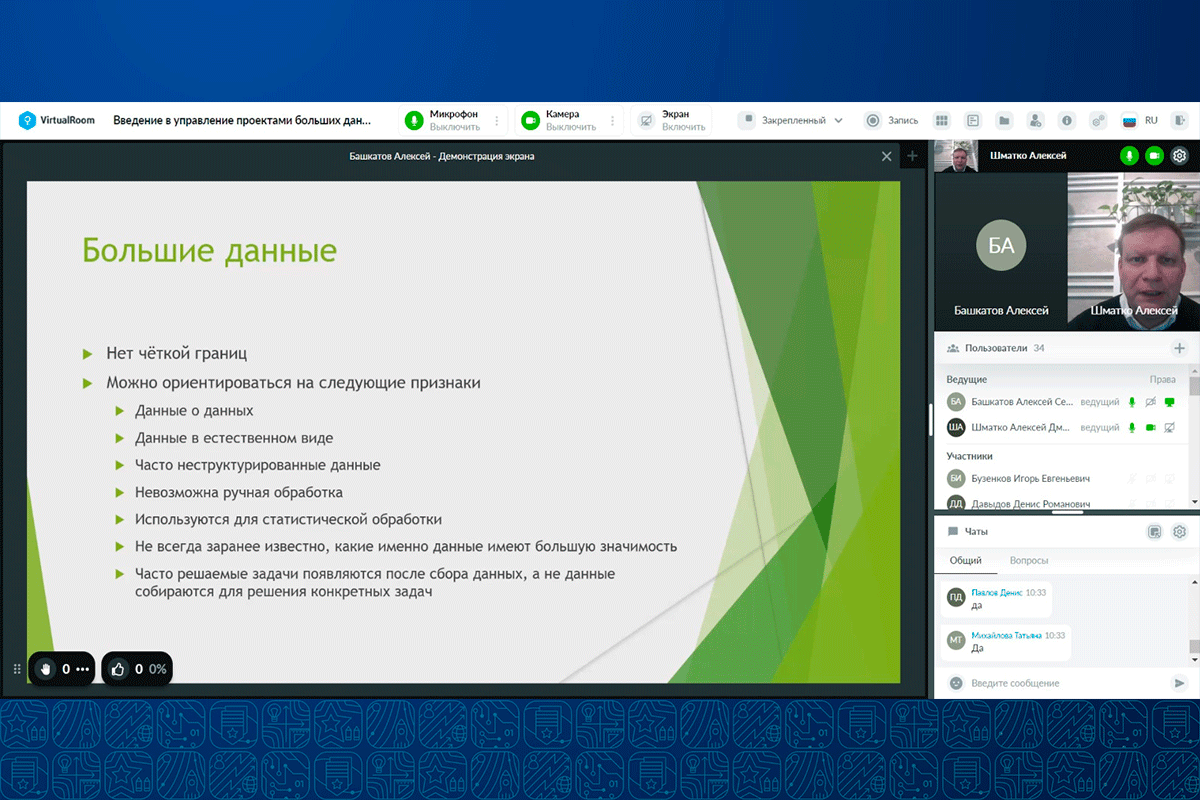Open camera options three-dot menu
Image resolution: width=1200 pixels, height=800 pixels.
613,121
